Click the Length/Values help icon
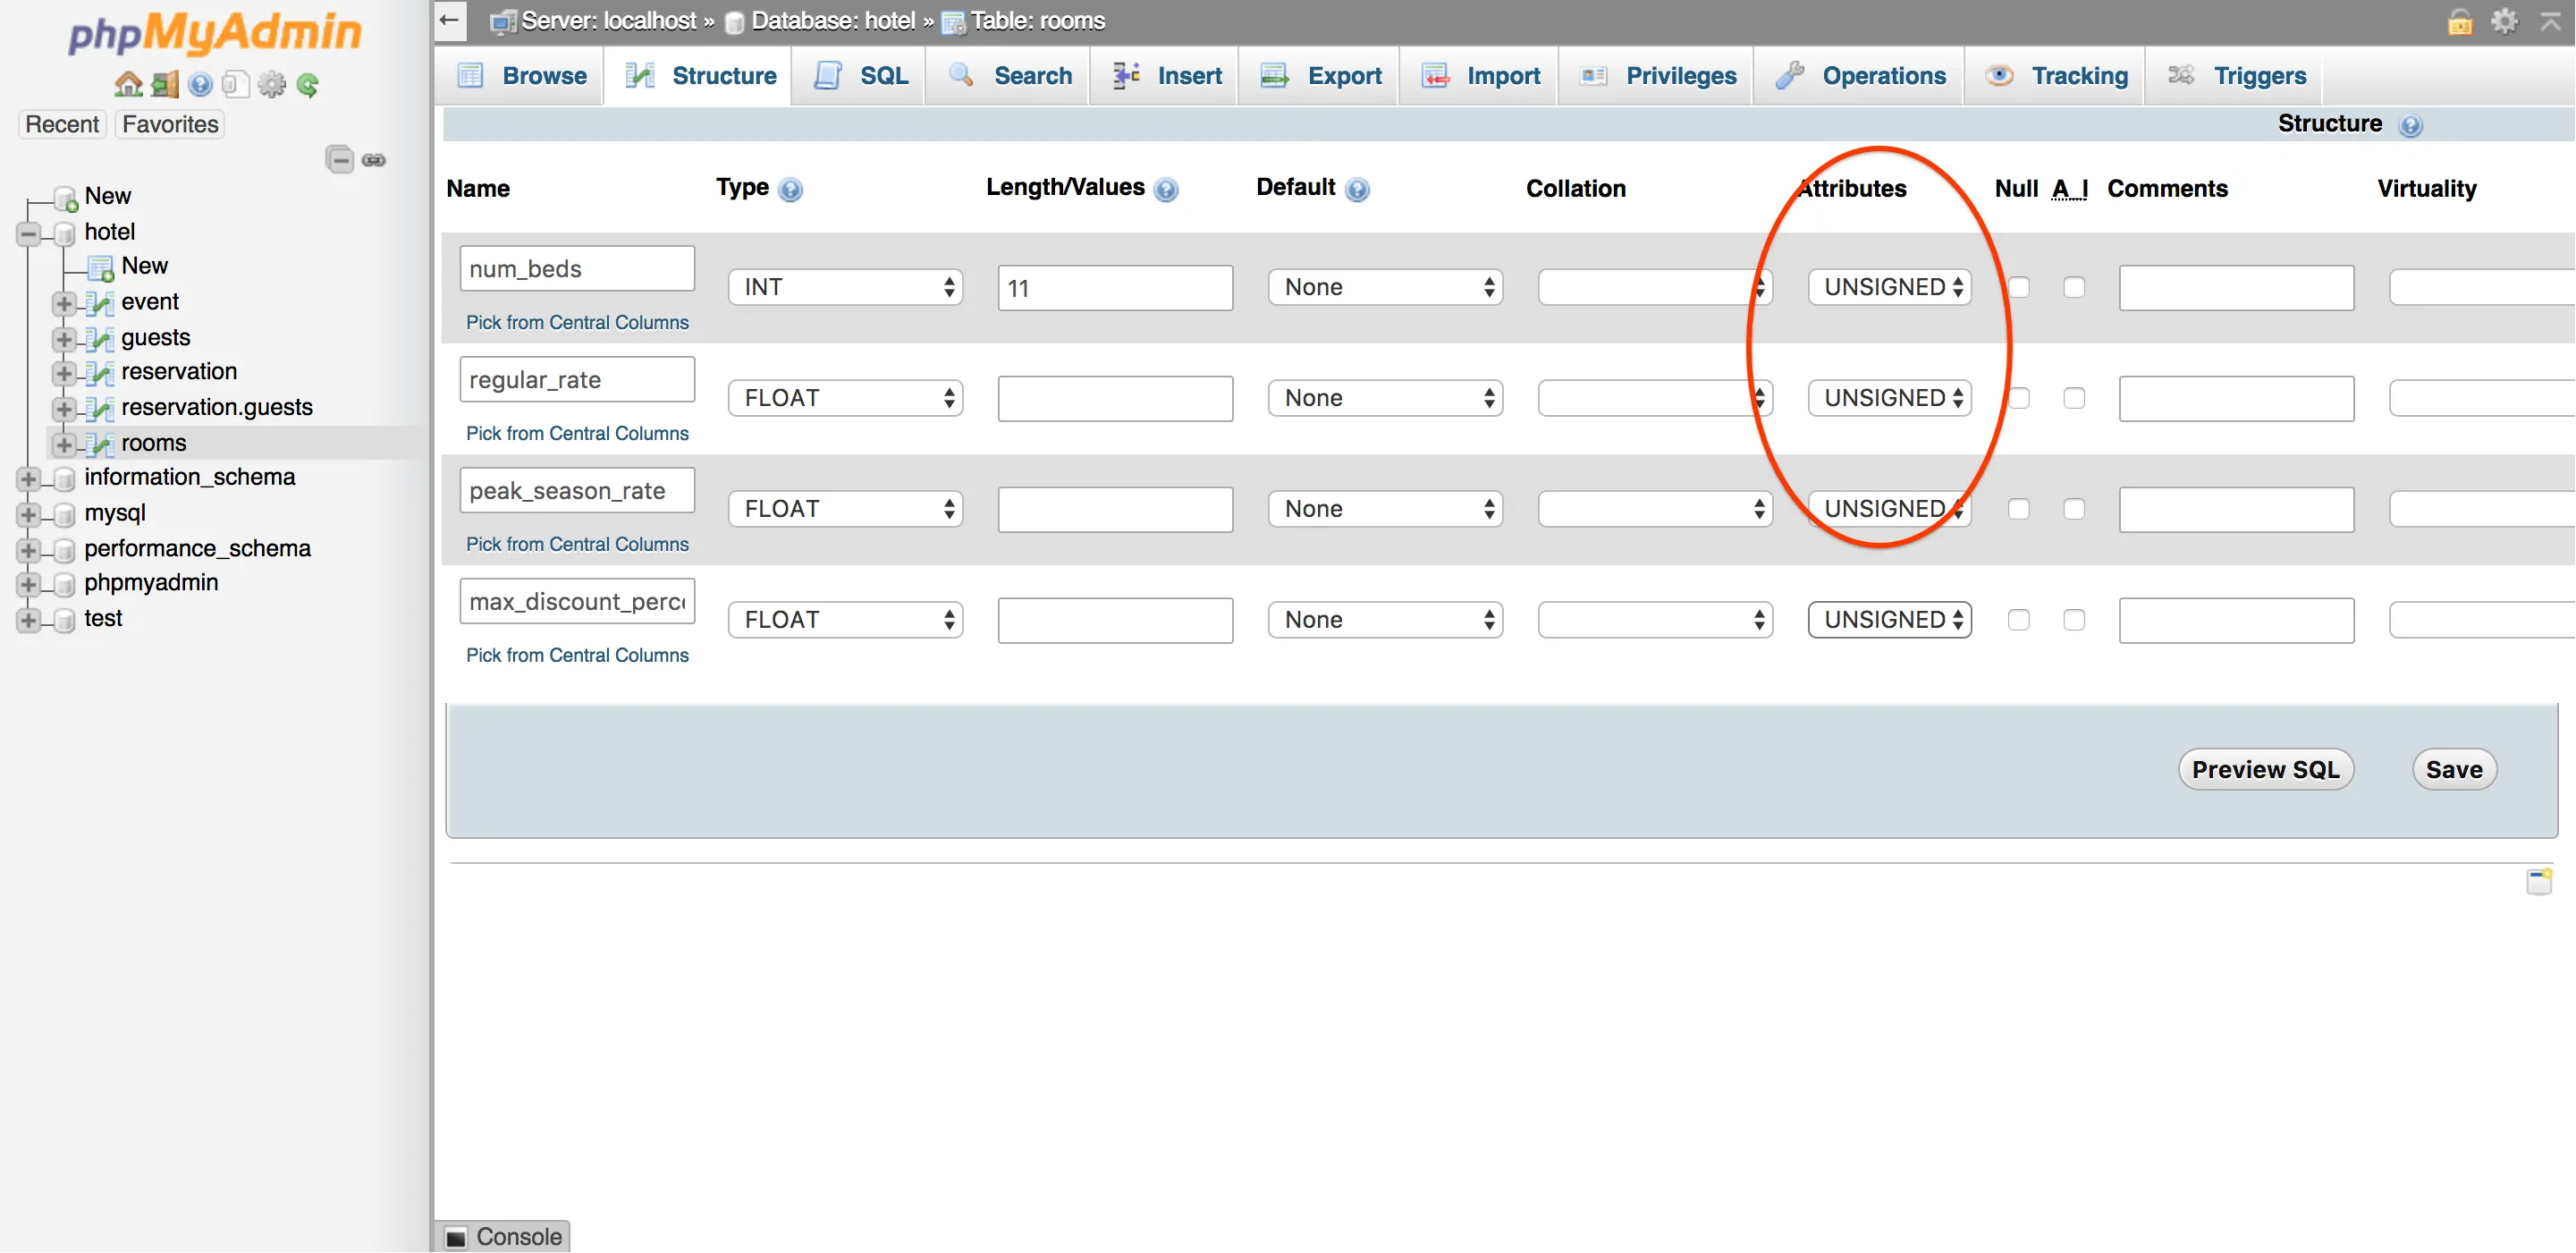 click(1166, 190)
